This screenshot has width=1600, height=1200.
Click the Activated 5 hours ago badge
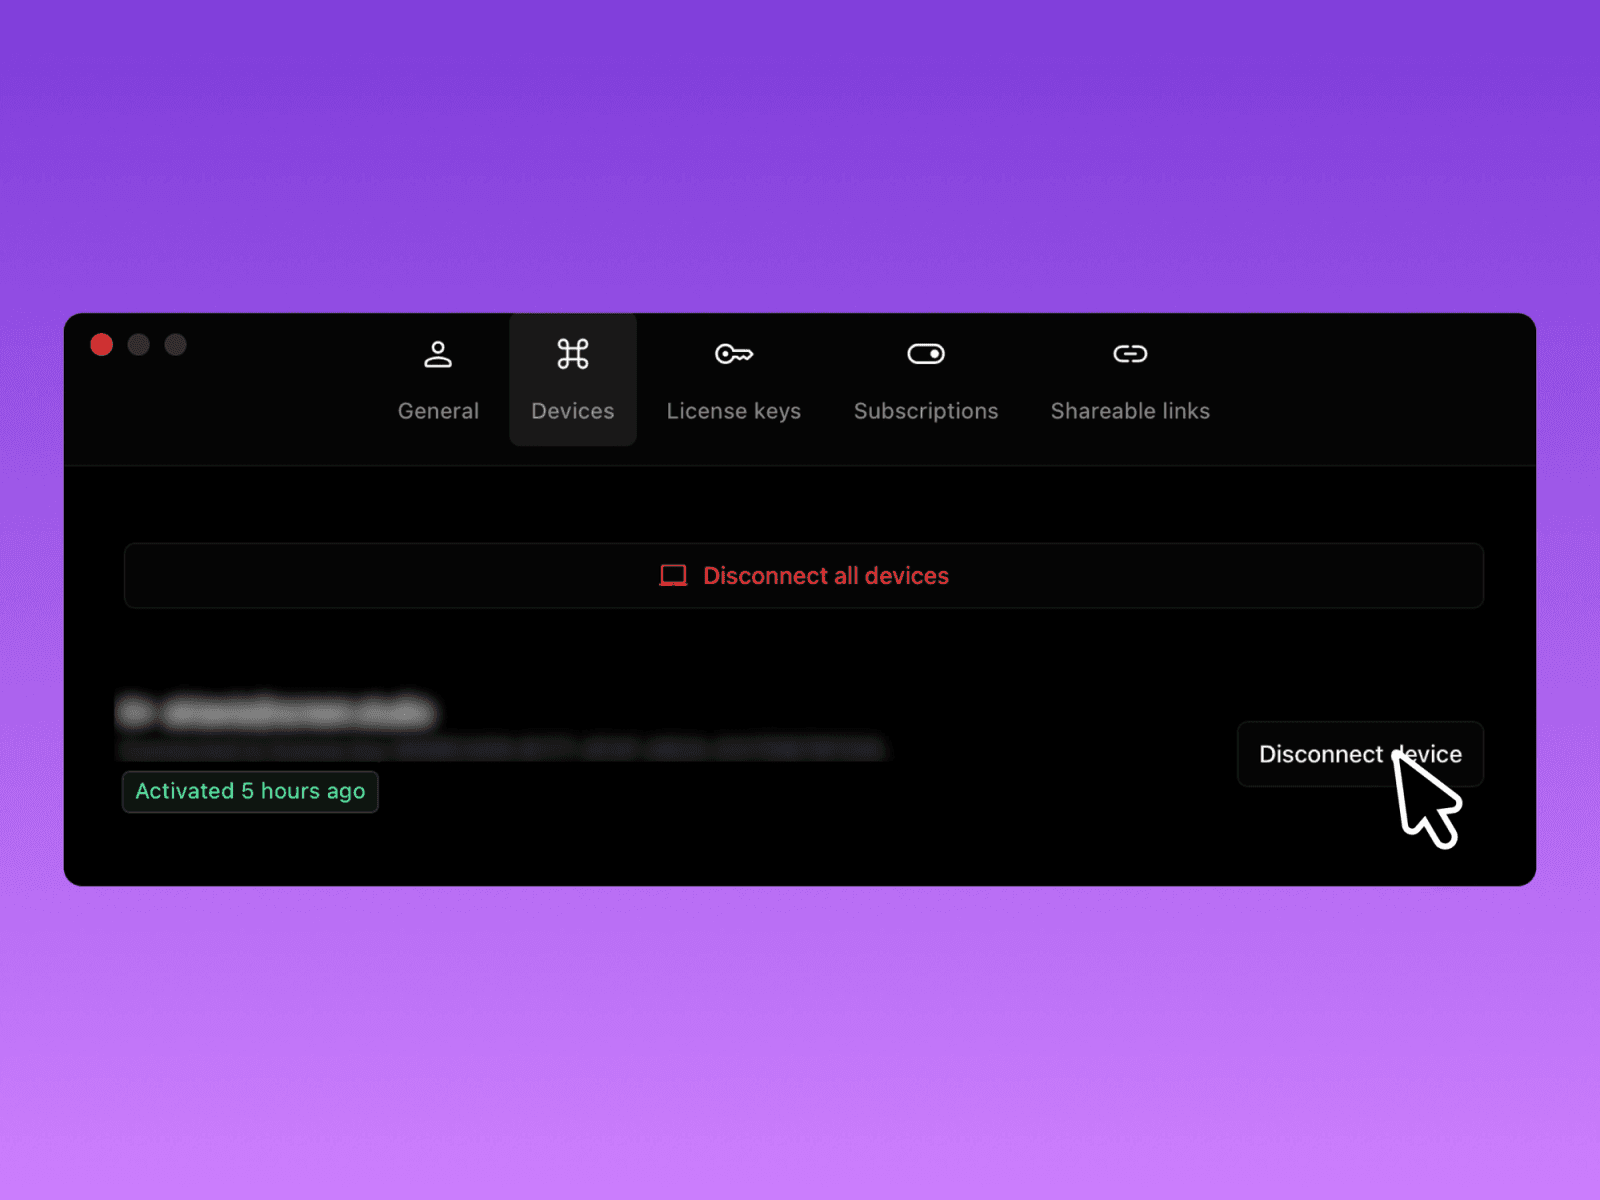point(250,791)
